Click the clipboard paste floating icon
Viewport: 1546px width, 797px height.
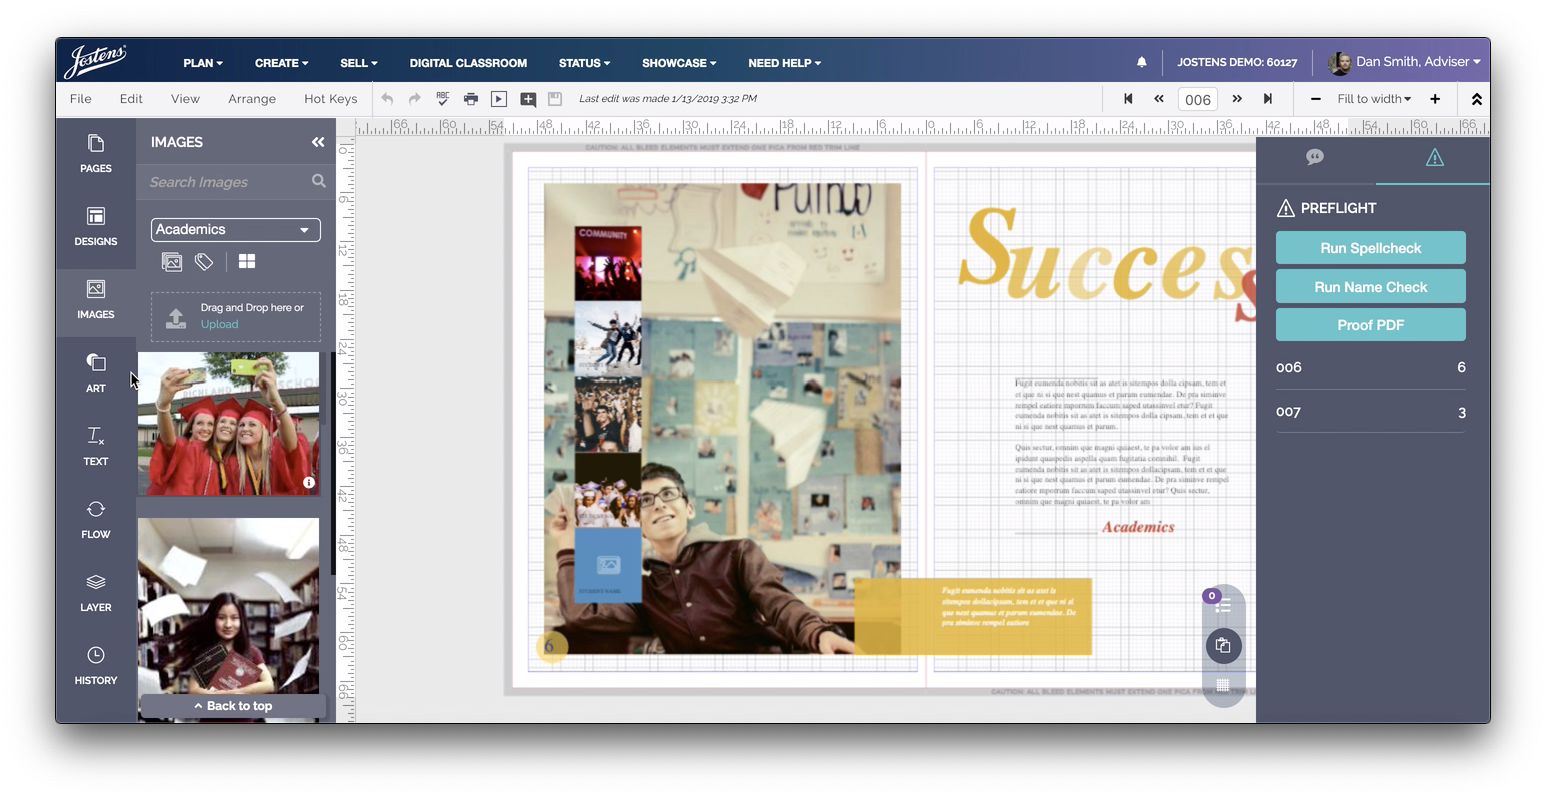point(1223,645)
